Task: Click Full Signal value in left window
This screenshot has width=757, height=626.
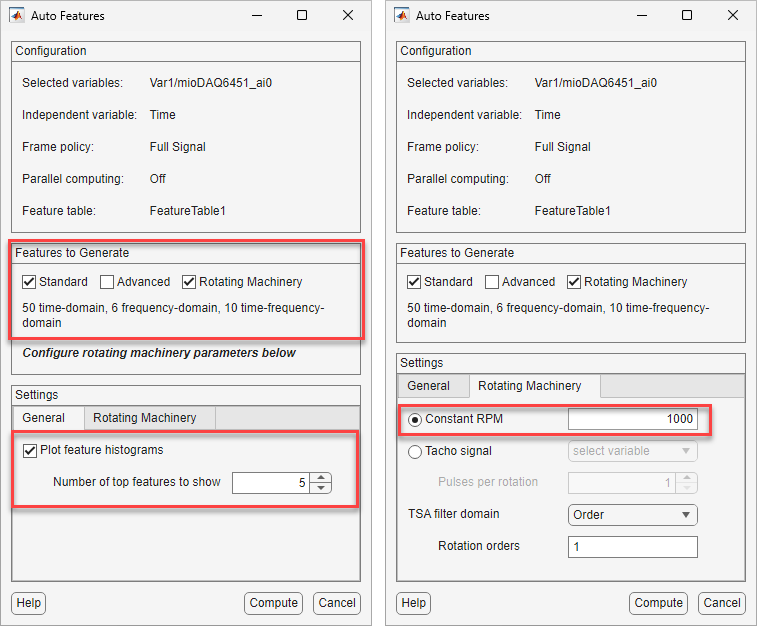Action: point(178,147)
